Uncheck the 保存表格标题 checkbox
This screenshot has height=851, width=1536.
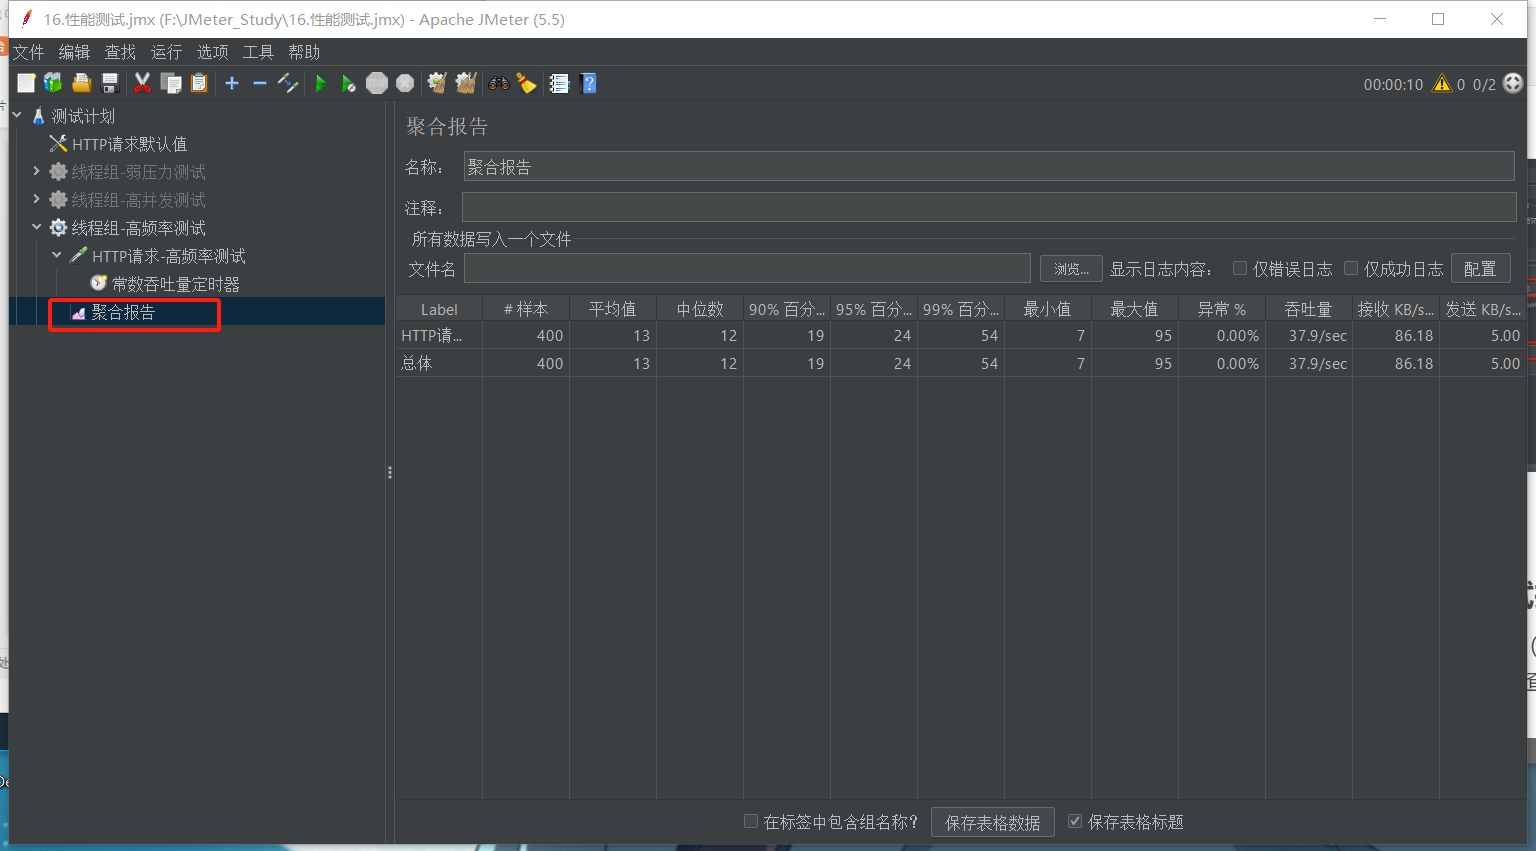(x=1075, y=821)
